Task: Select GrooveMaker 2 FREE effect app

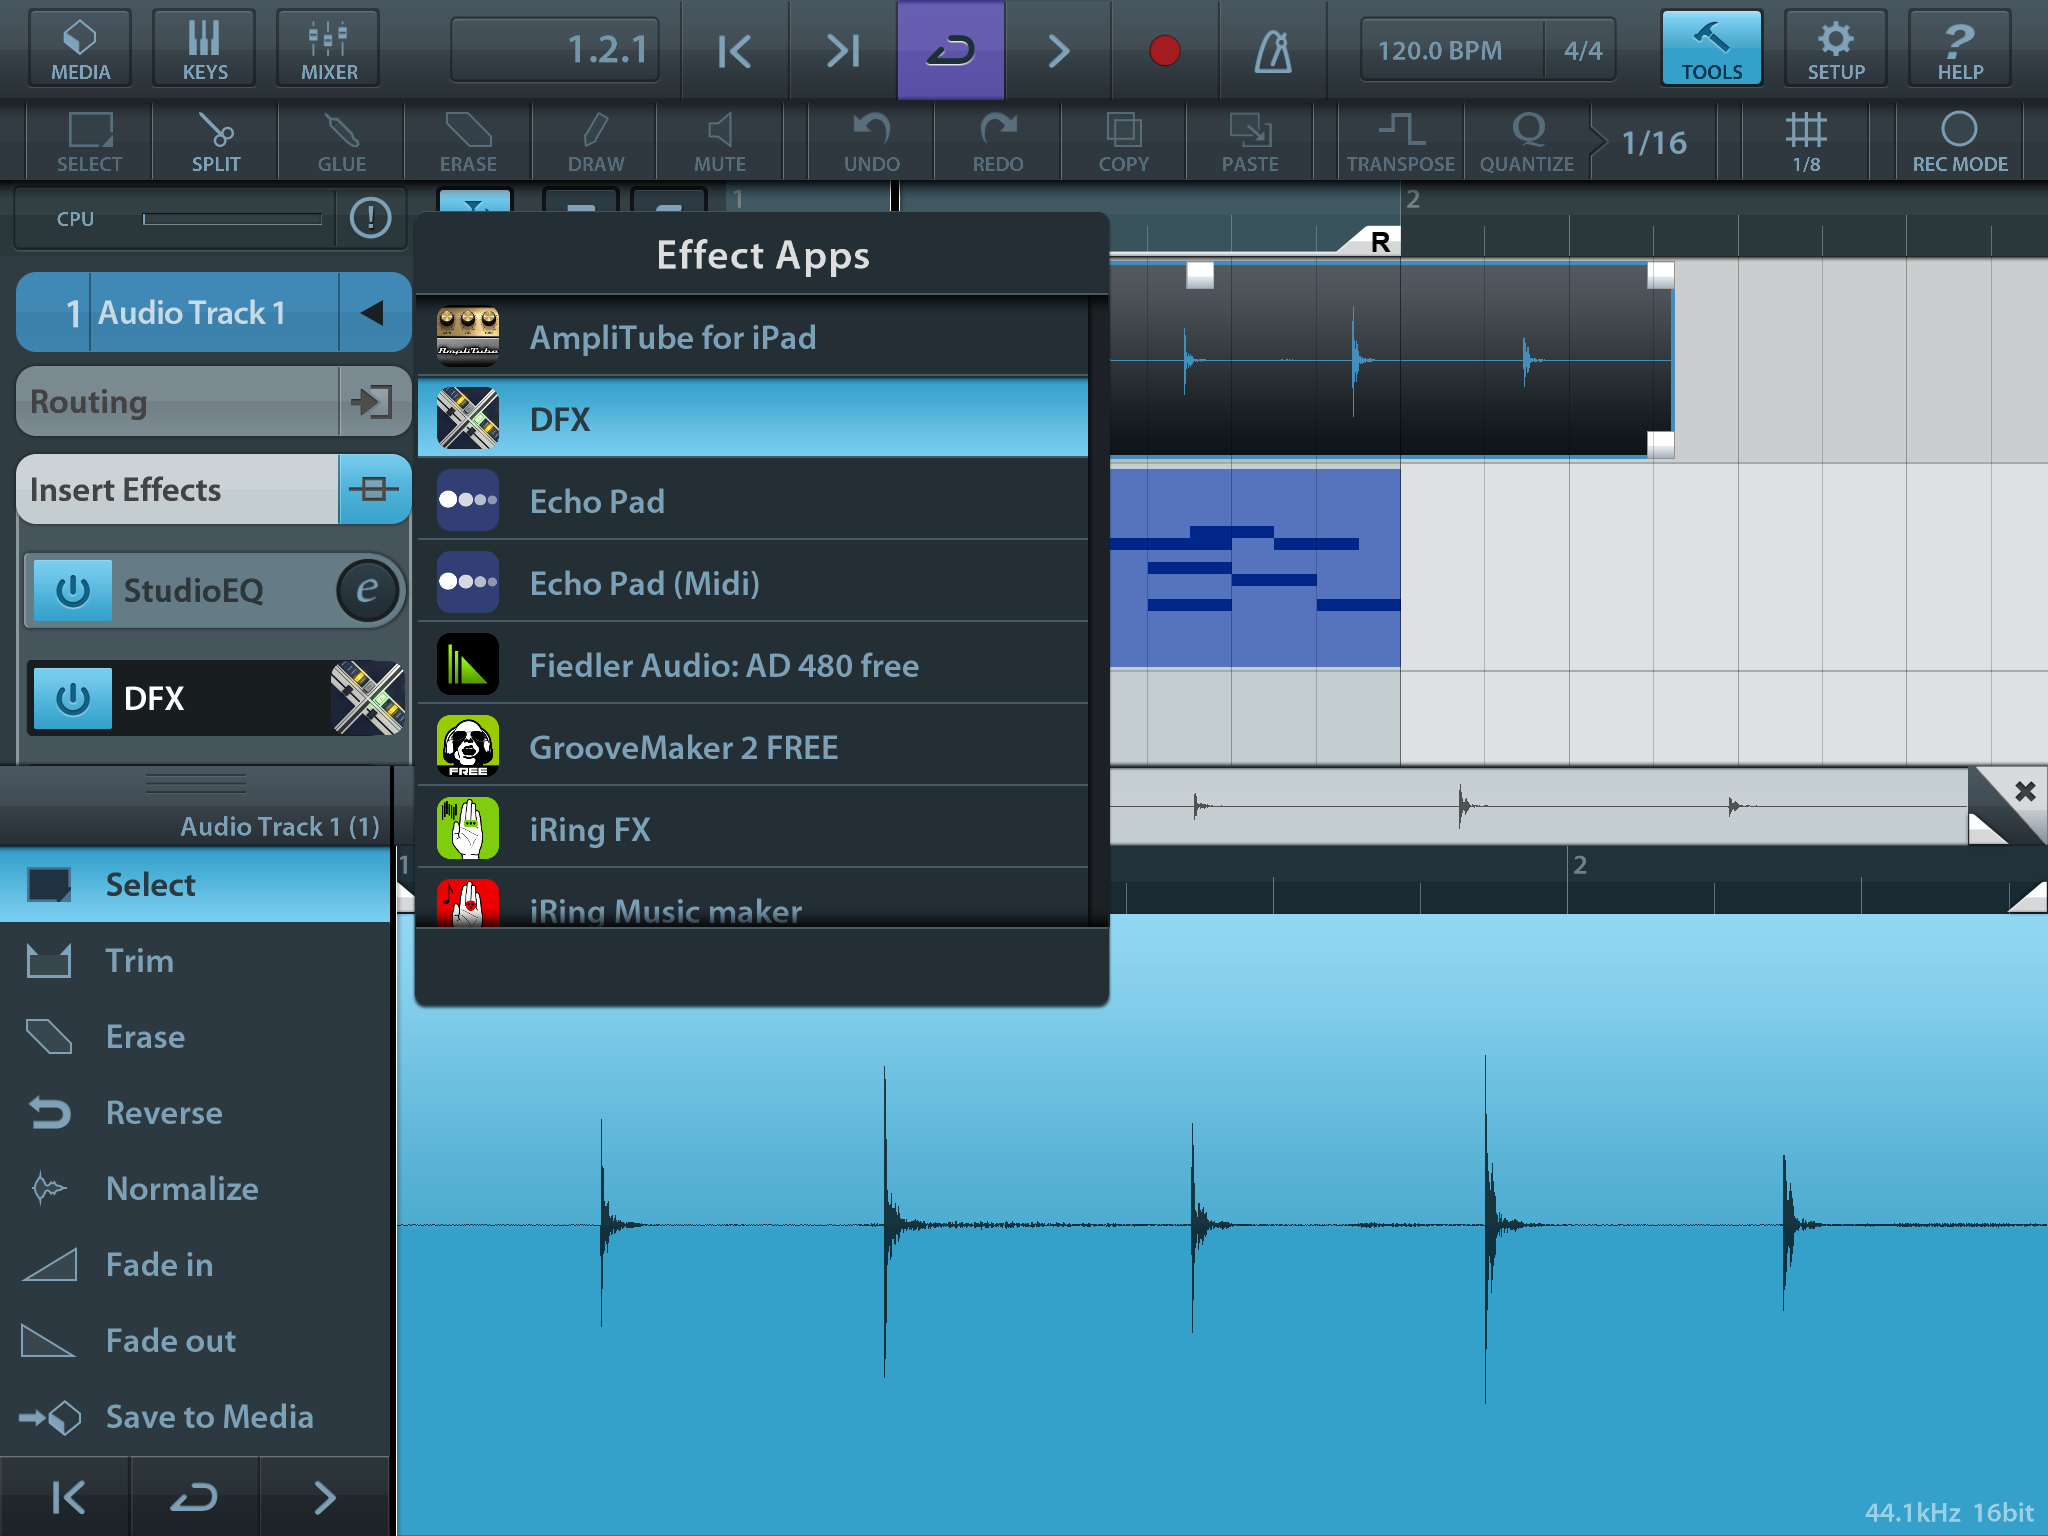Action: (752, 747)
